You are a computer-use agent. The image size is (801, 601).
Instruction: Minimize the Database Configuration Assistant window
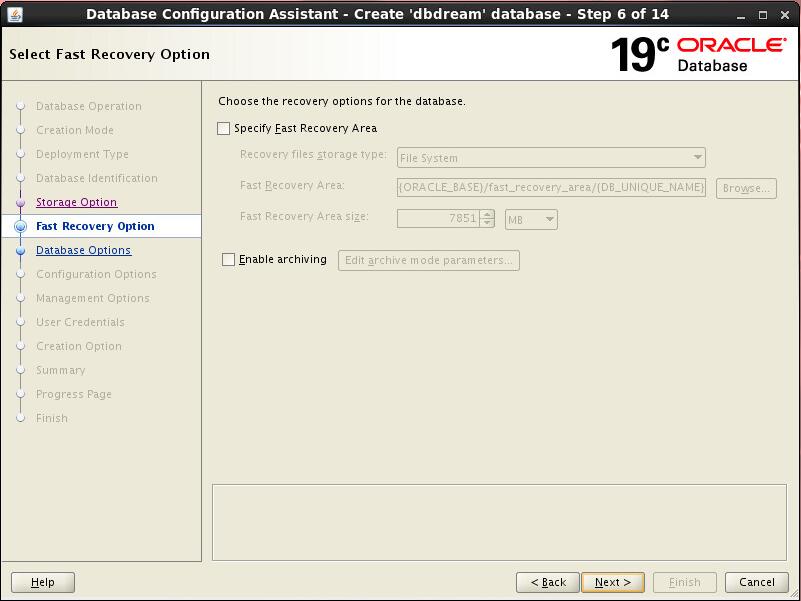tap(741, 14)
